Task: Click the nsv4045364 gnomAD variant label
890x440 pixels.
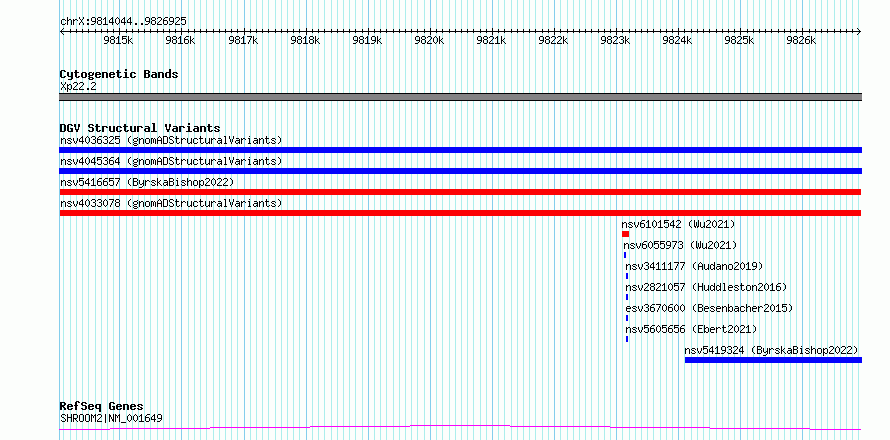Action: pyautogui.click(x=171, y=161)
